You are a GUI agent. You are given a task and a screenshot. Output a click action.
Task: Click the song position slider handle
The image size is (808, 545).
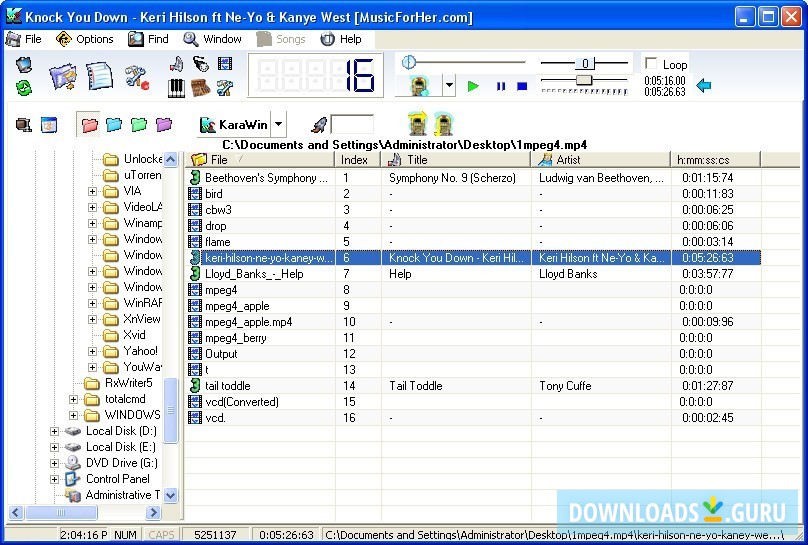(x=409, y=62)
